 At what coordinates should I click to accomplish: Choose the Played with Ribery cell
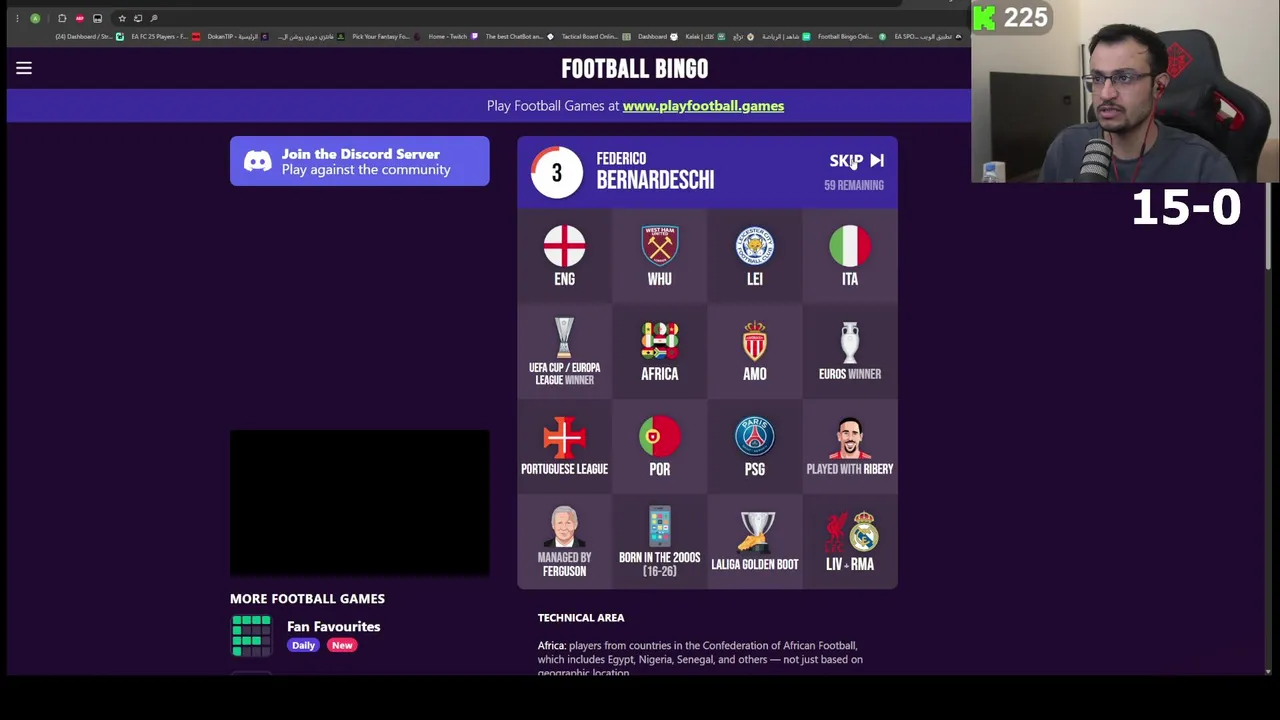coord(849,446)
